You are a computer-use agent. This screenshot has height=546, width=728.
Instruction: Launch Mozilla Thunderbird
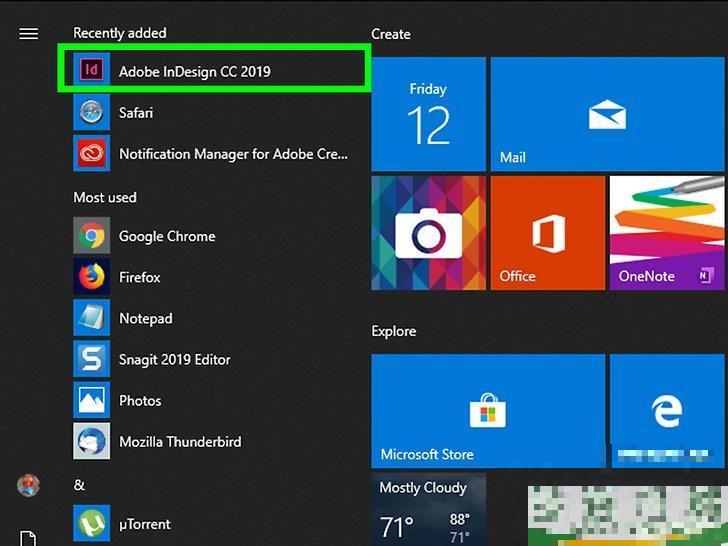[179, 441]
